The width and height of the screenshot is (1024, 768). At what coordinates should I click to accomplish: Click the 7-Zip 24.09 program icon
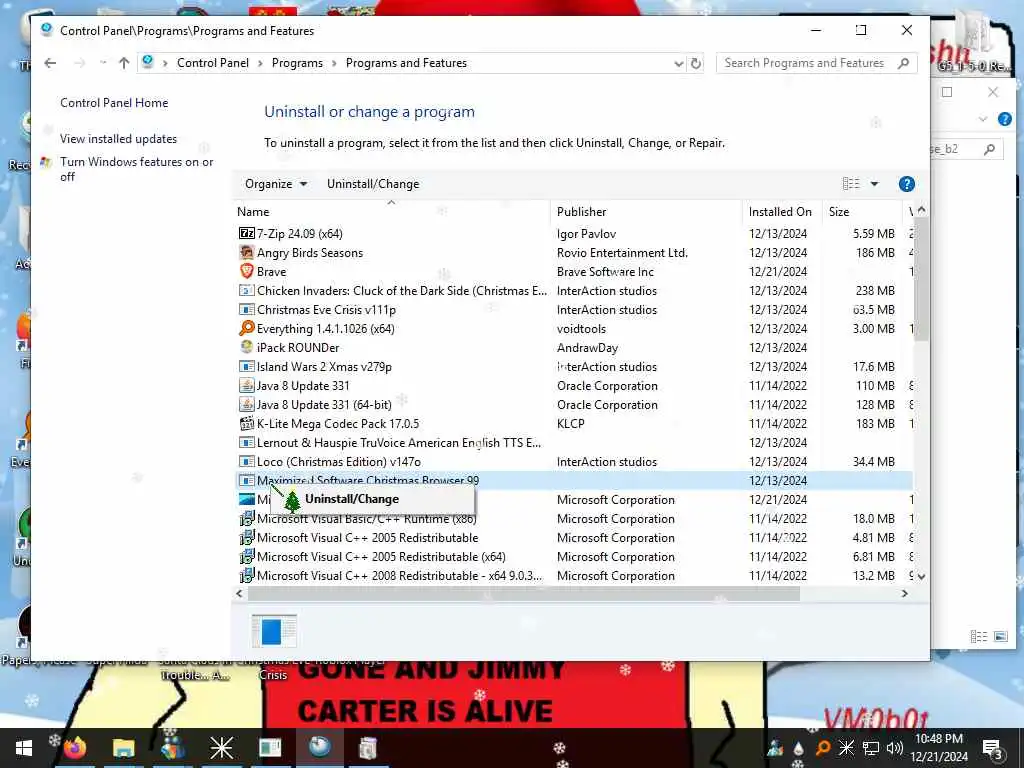point(246,233)
